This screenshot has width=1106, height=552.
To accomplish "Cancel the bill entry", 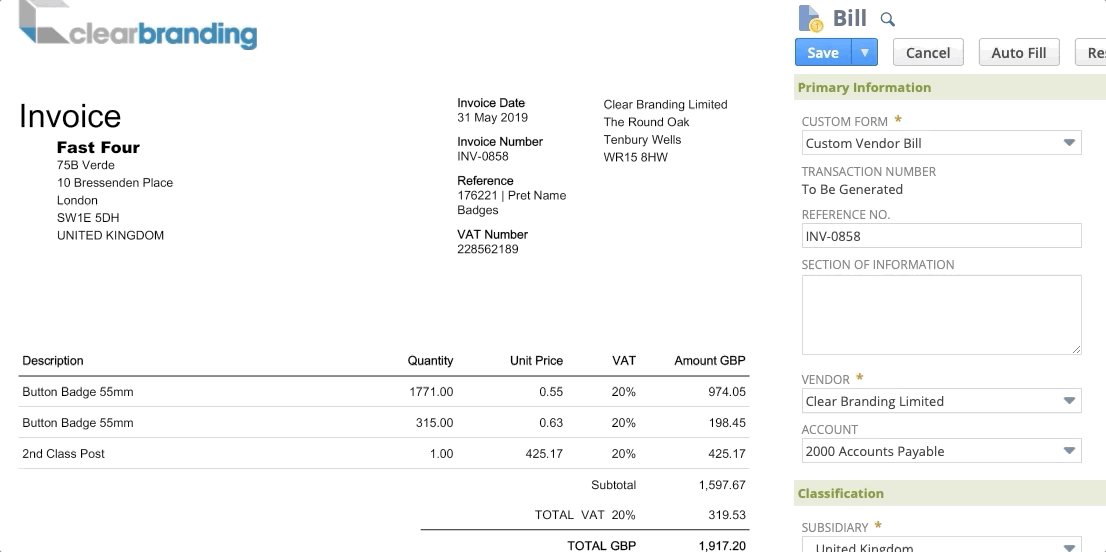I will pos(928,52).
